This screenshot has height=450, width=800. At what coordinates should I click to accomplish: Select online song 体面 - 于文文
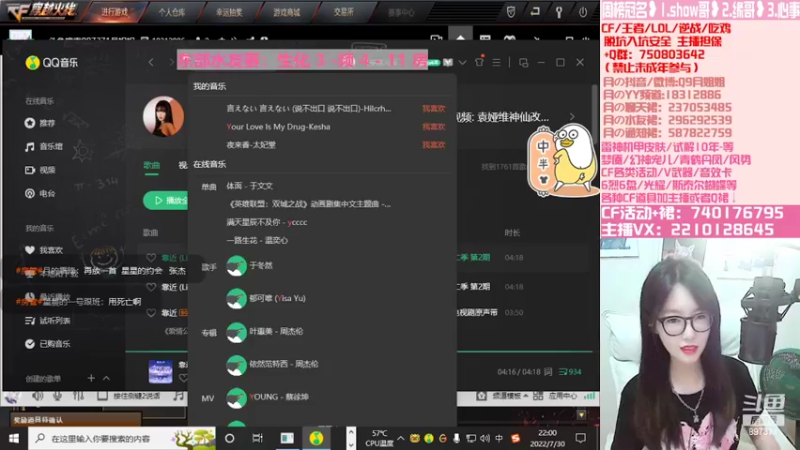point(249,186)
